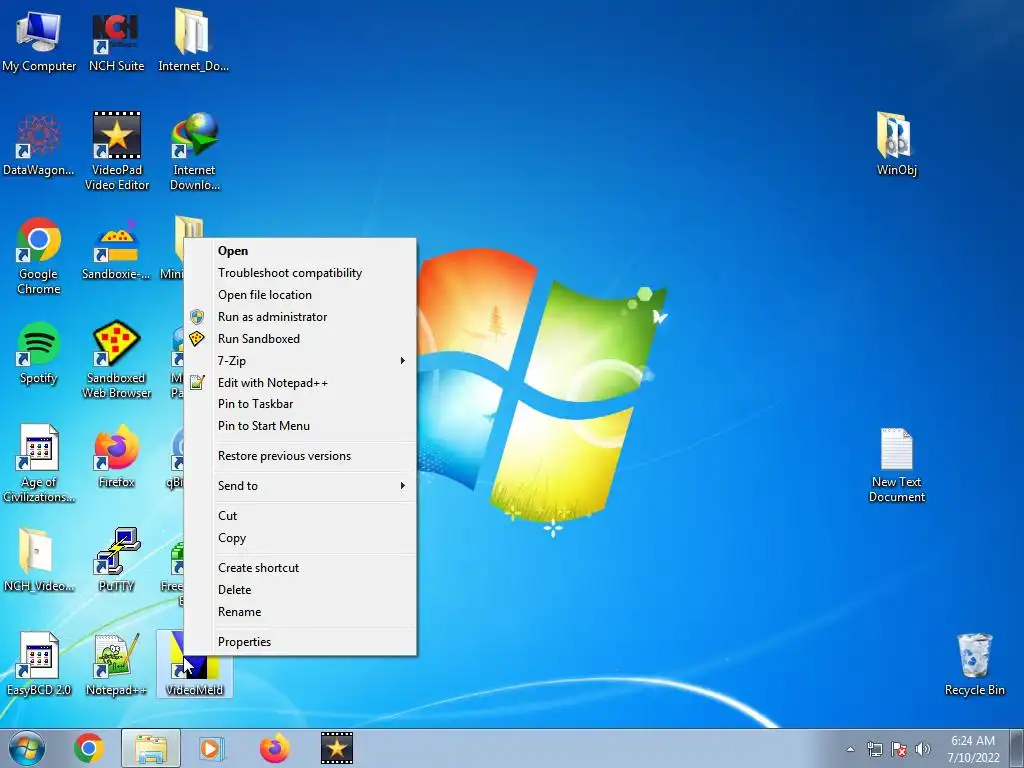Launch Chrome from the taskbar

pyautogui.click(x=89, y=748)
